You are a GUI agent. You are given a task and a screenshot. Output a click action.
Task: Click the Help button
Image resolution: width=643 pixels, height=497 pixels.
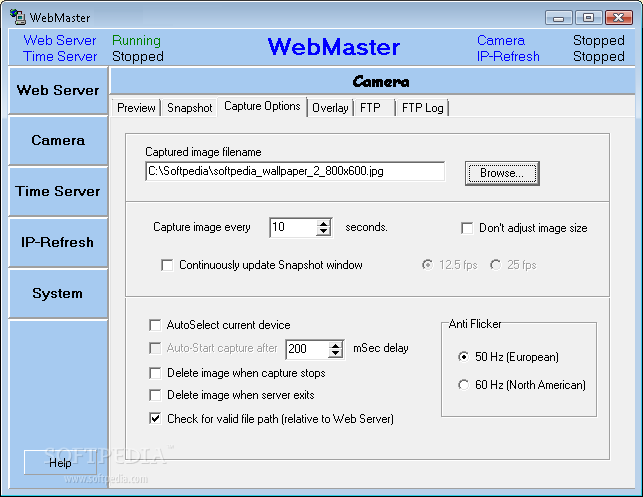click(x=60, y=463)
